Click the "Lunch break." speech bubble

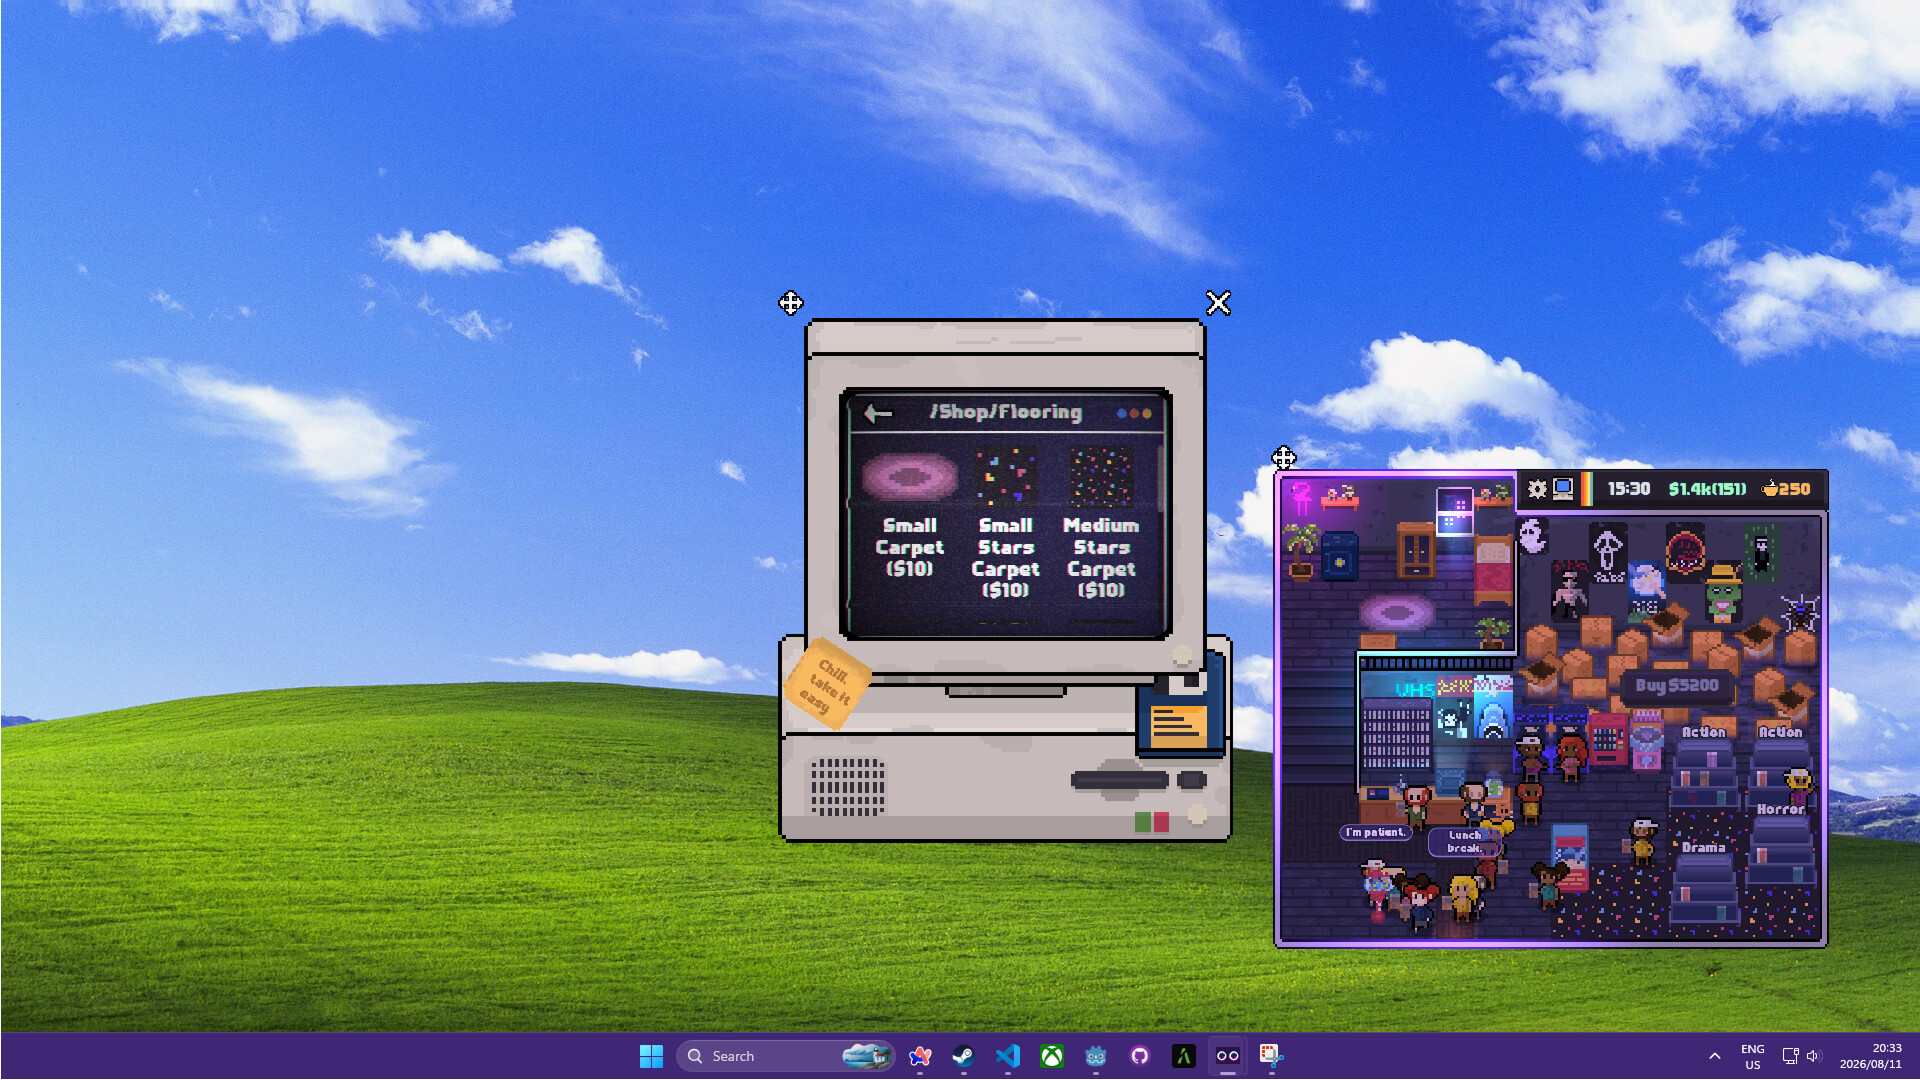point(1464,841)
